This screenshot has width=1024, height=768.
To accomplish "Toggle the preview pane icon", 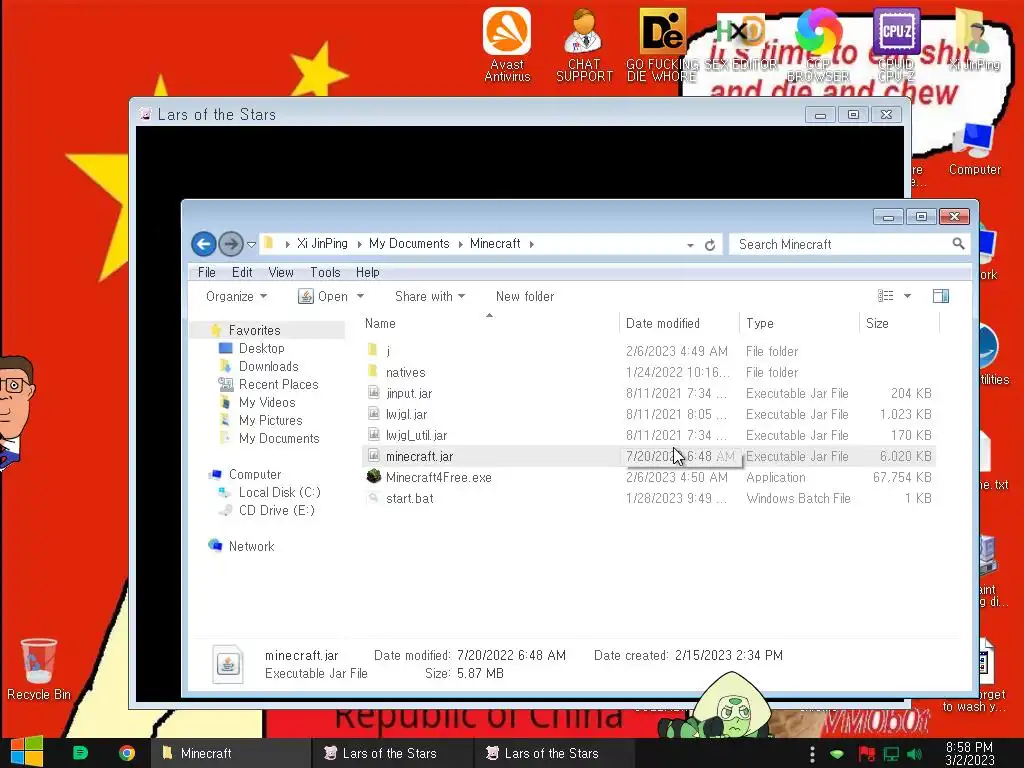I will click(941, 296).
